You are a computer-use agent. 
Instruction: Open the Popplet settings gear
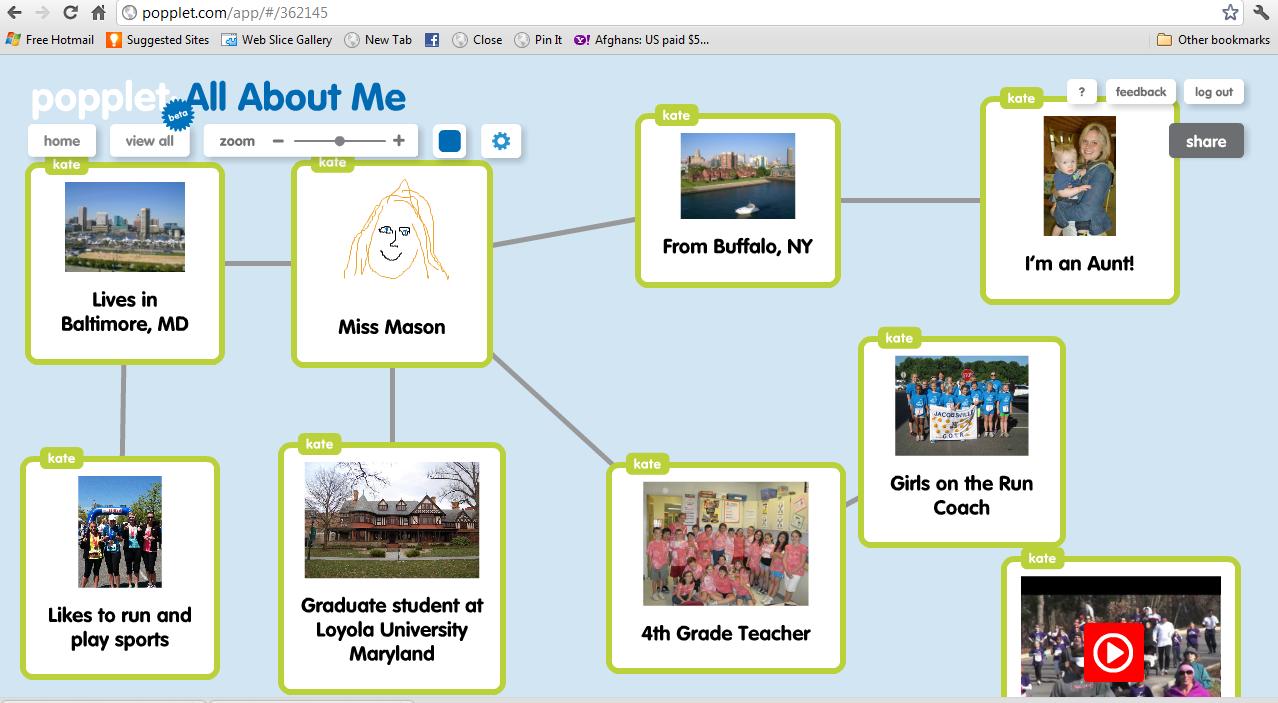tap(501, 141)
